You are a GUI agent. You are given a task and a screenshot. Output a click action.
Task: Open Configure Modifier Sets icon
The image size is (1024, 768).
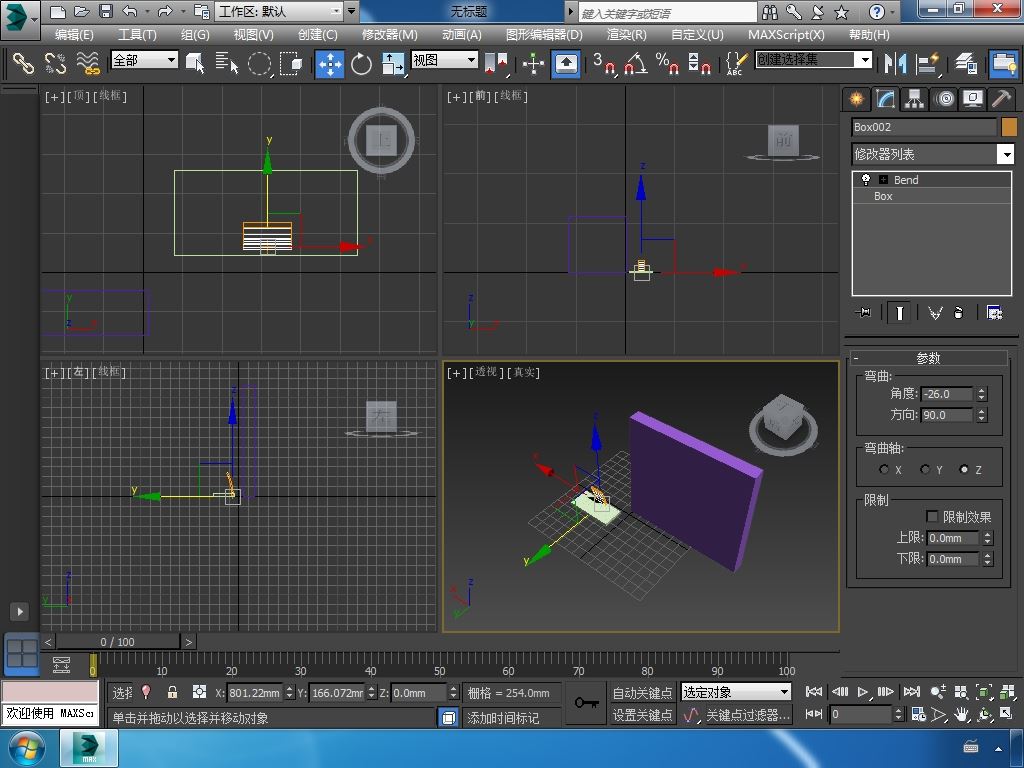[994, 313]
